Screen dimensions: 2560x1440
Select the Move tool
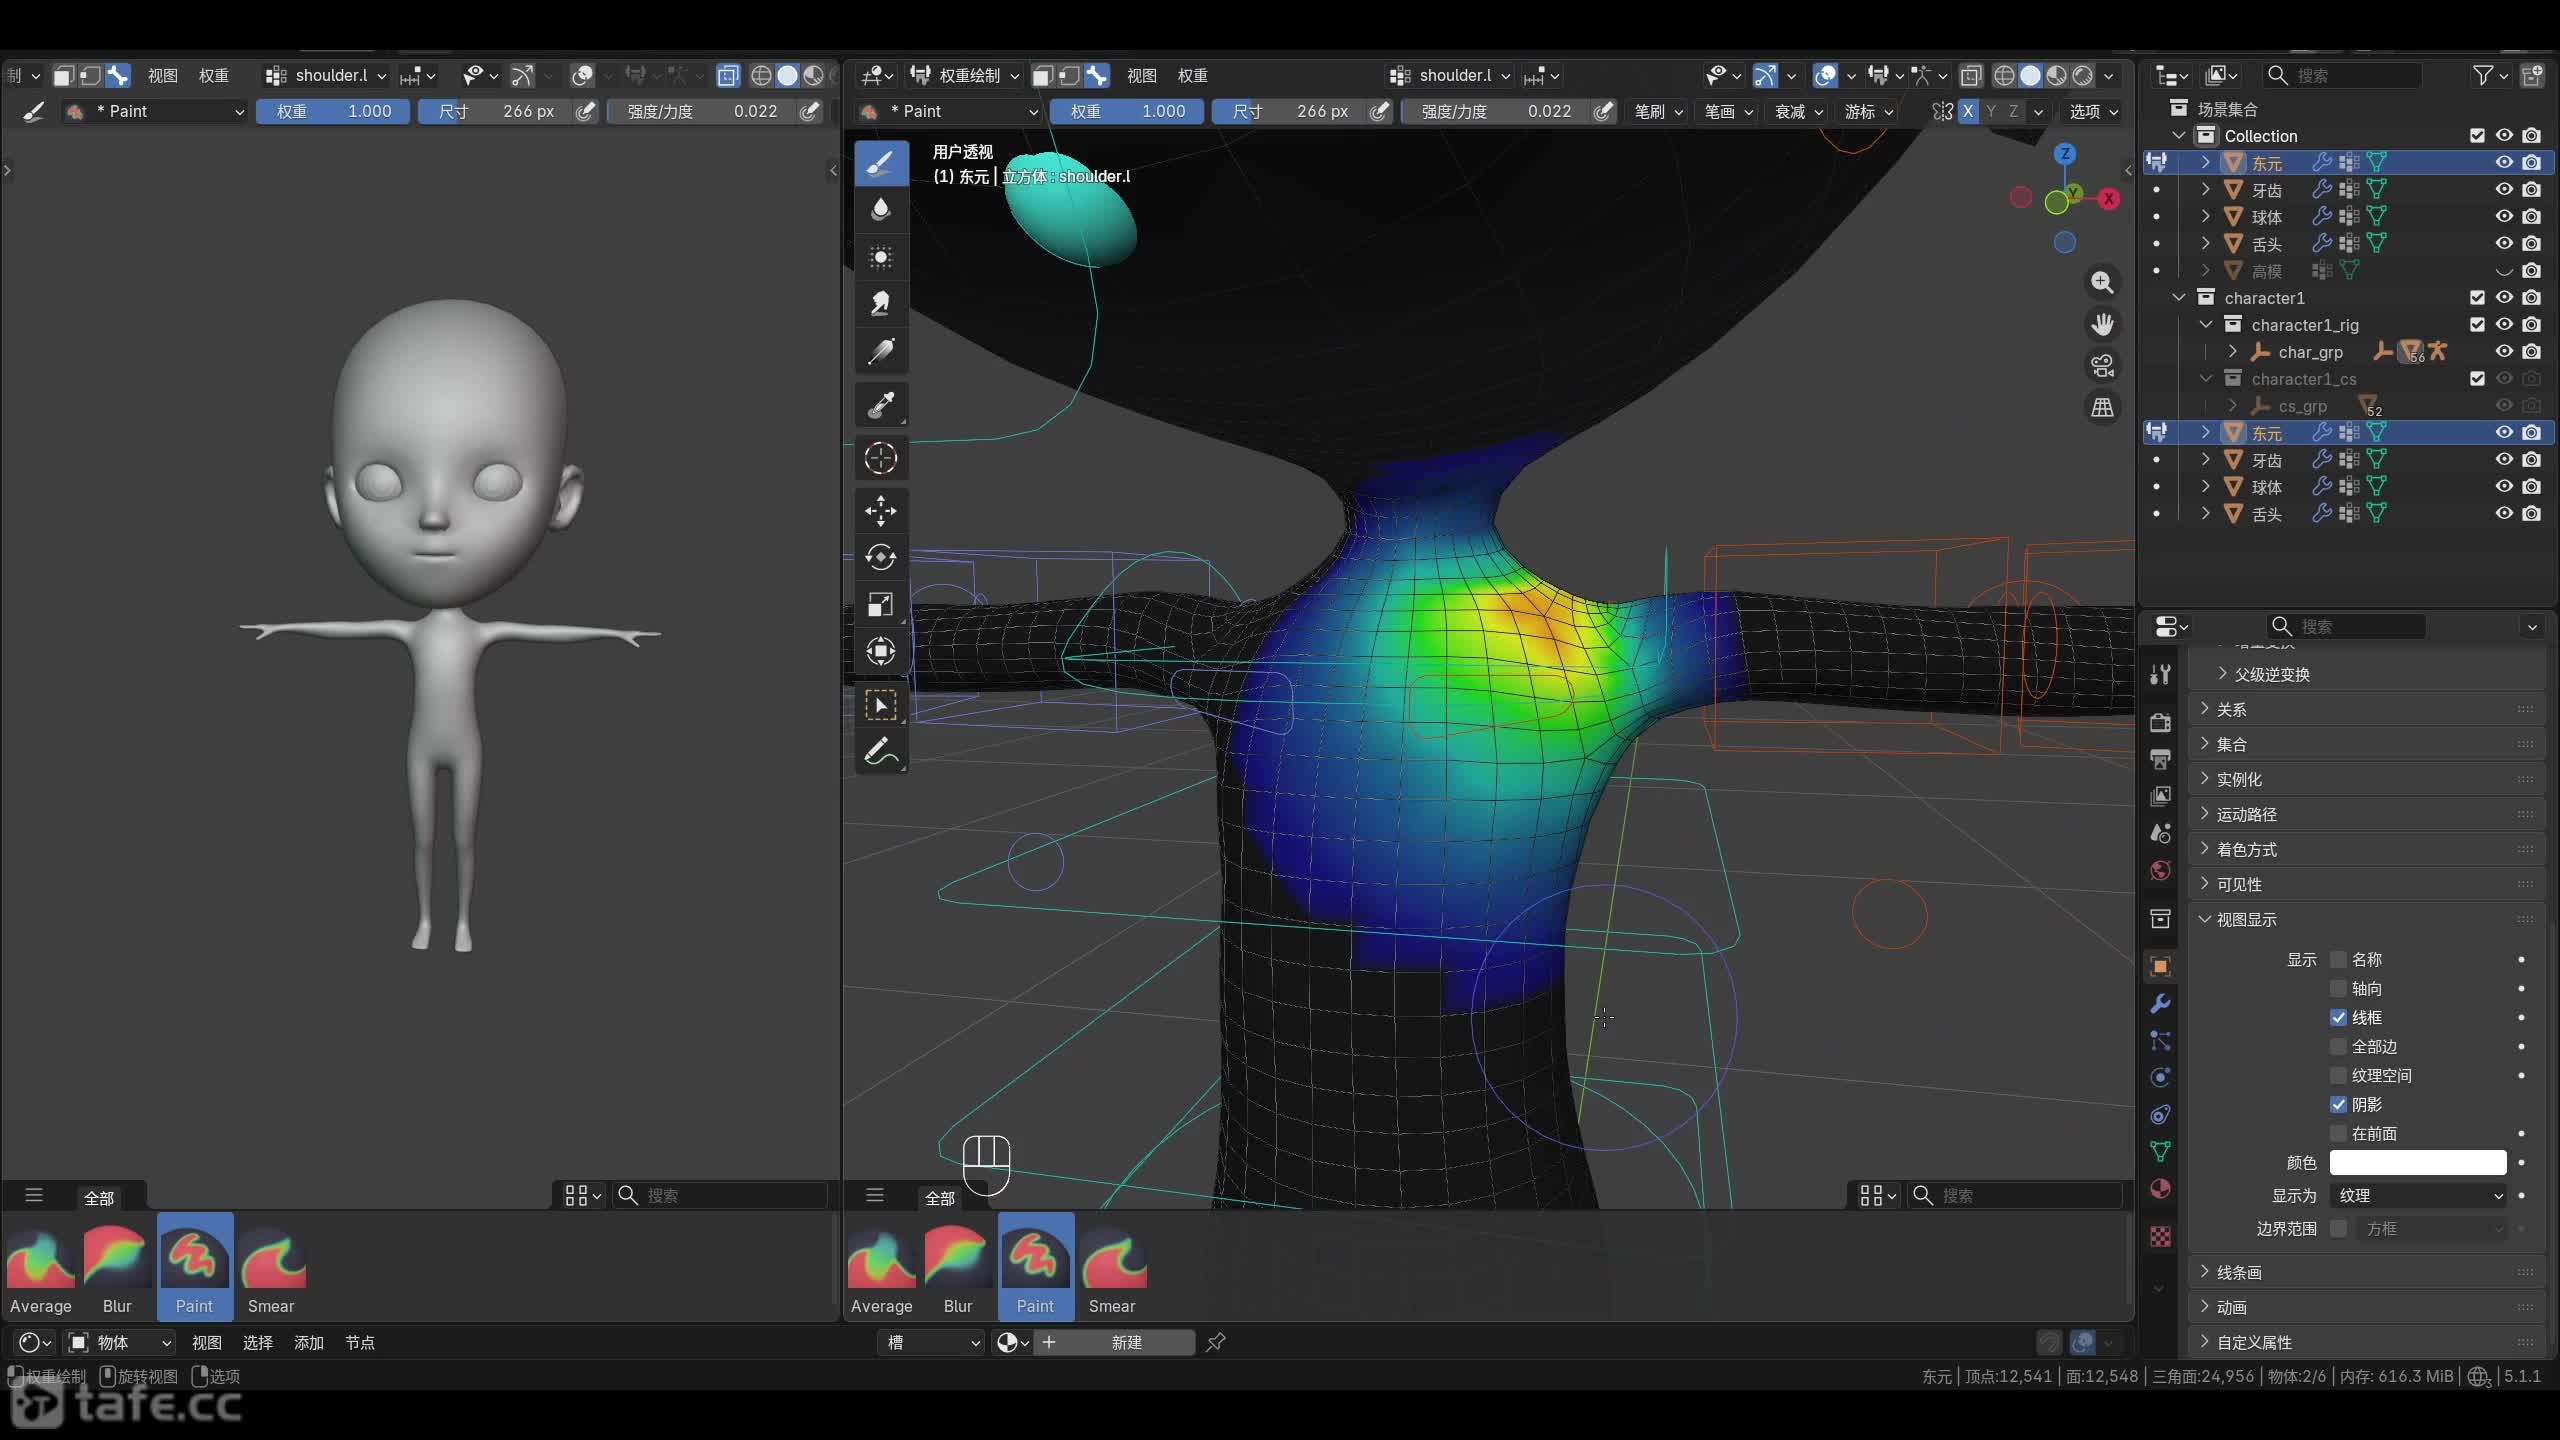[881, 511]
